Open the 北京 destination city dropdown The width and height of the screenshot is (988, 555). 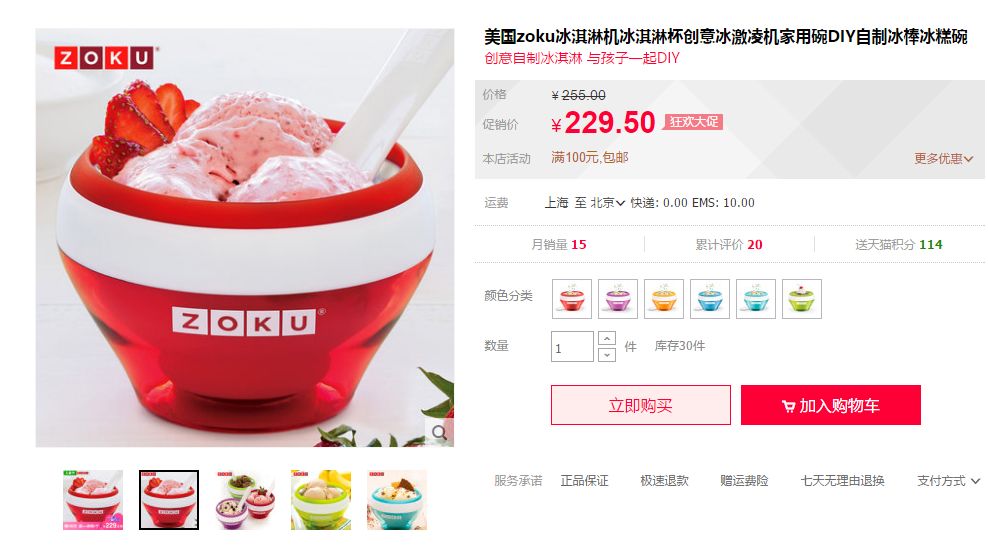click(607, 203)
